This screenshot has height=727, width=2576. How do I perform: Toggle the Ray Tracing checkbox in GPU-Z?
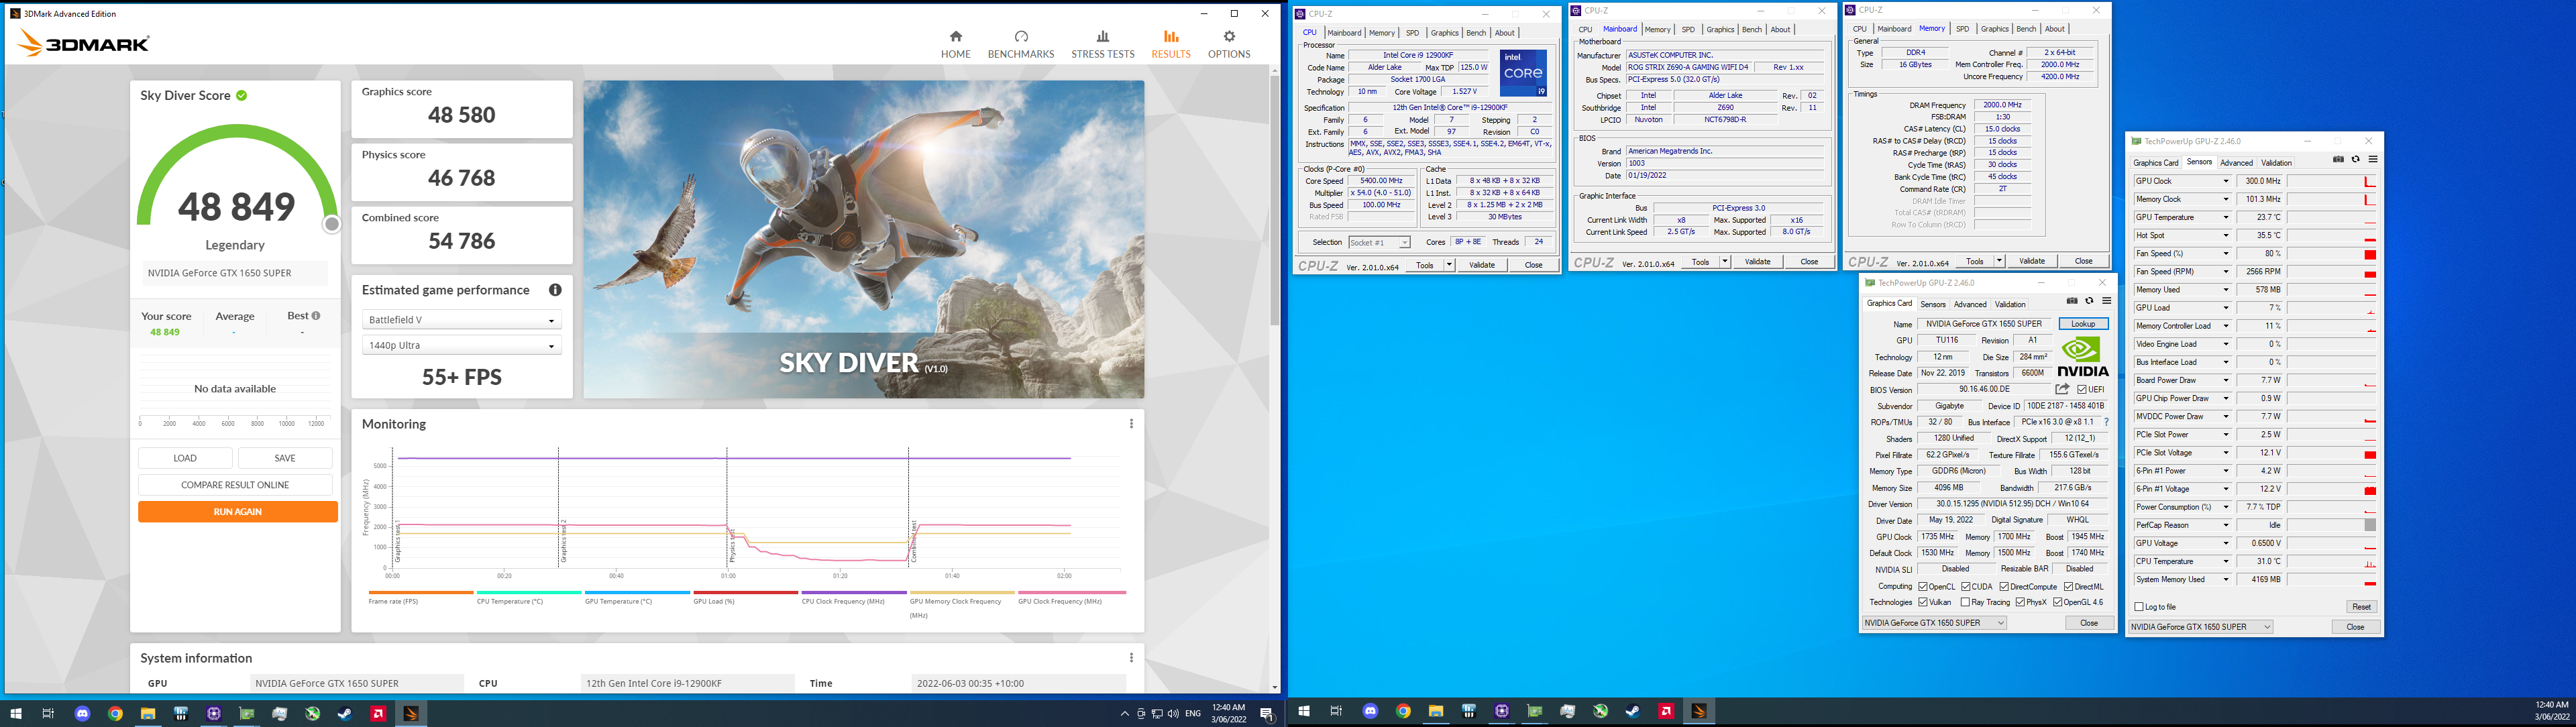point(1966,603)
